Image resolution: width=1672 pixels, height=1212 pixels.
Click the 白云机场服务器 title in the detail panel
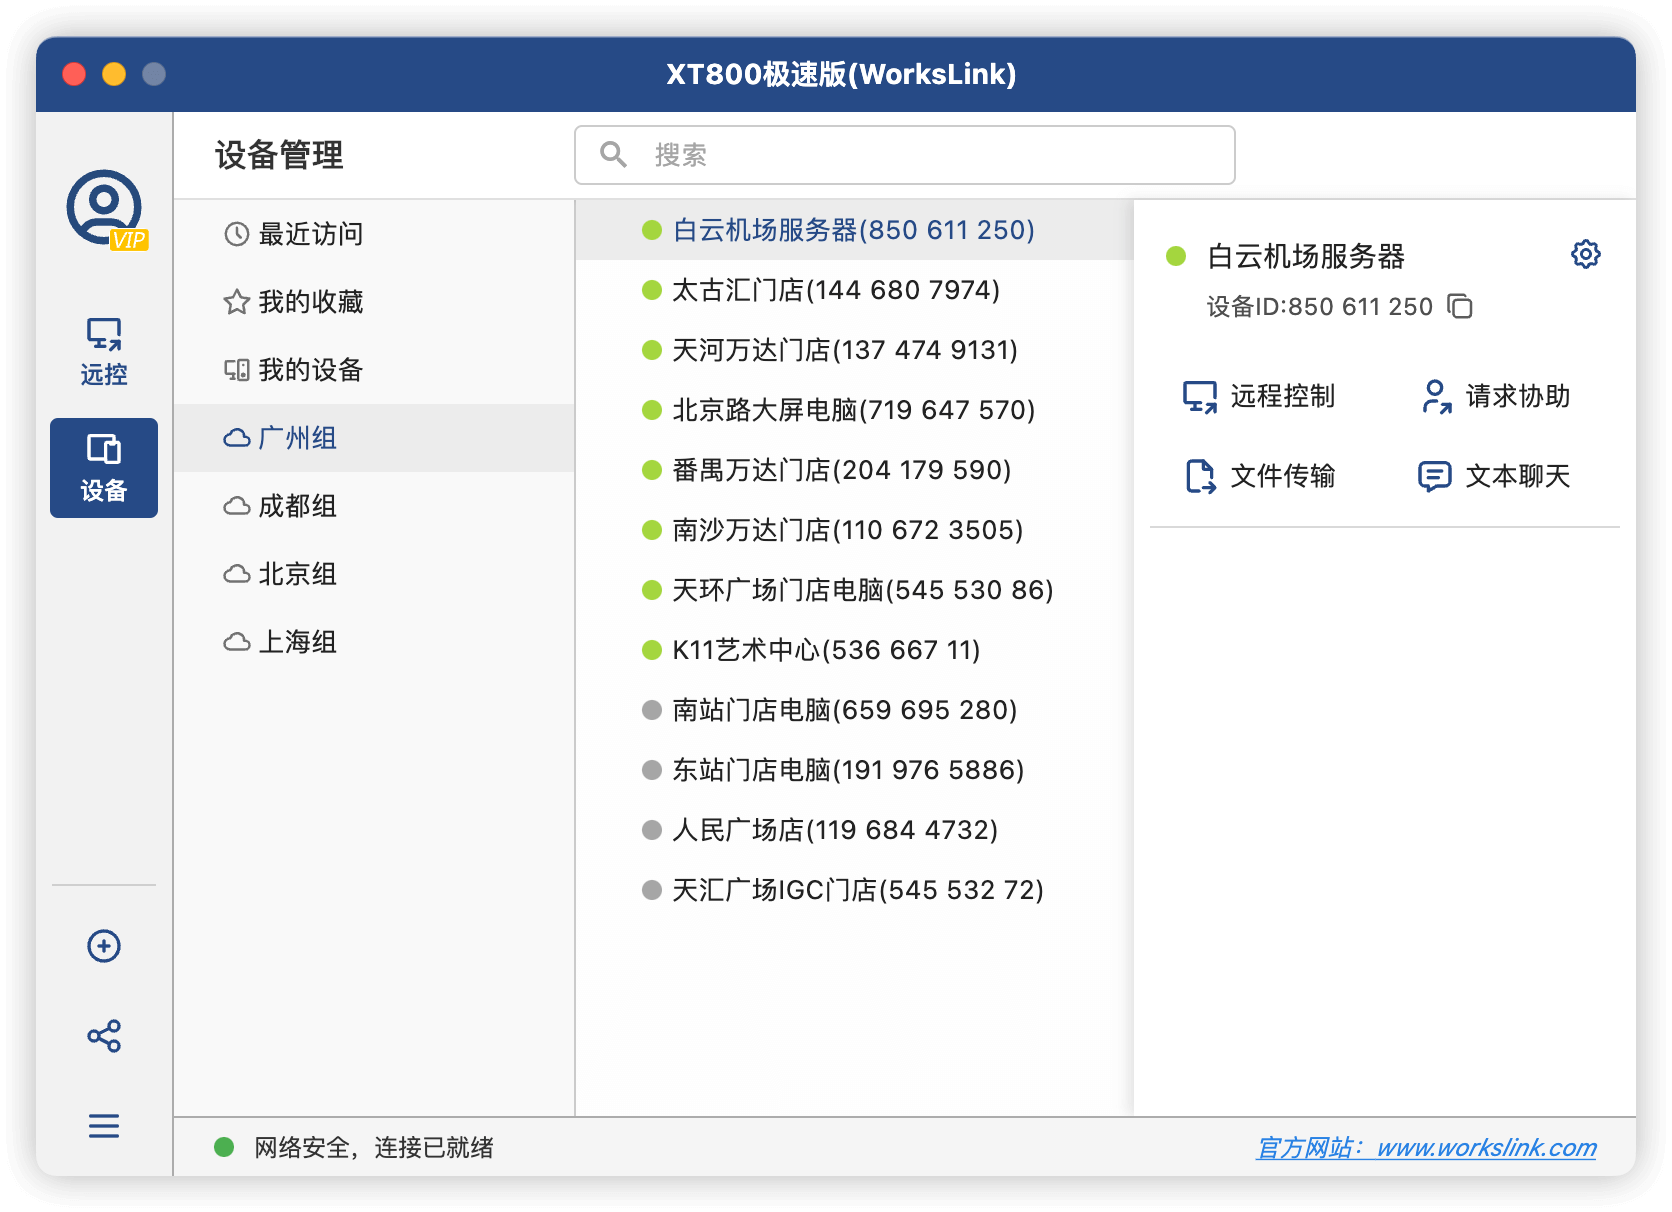point(1306,256)
